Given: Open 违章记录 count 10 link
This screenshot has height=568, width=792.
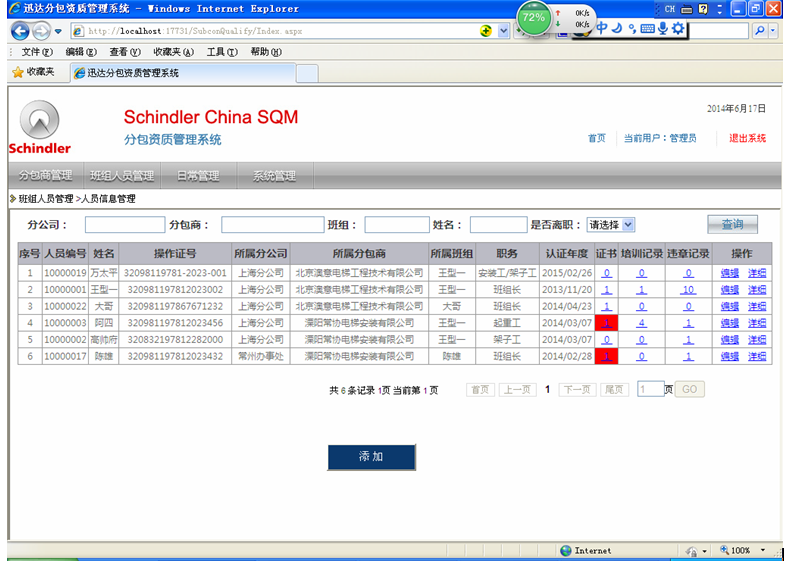Looking at the screenshot, I should point(688,290).
